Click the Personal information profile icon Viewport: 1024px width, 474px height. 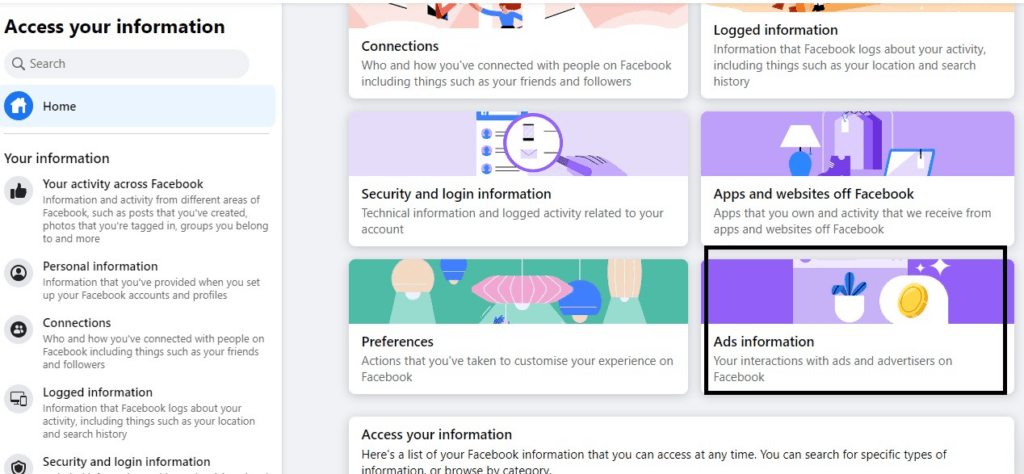click(x=18, y=273)
